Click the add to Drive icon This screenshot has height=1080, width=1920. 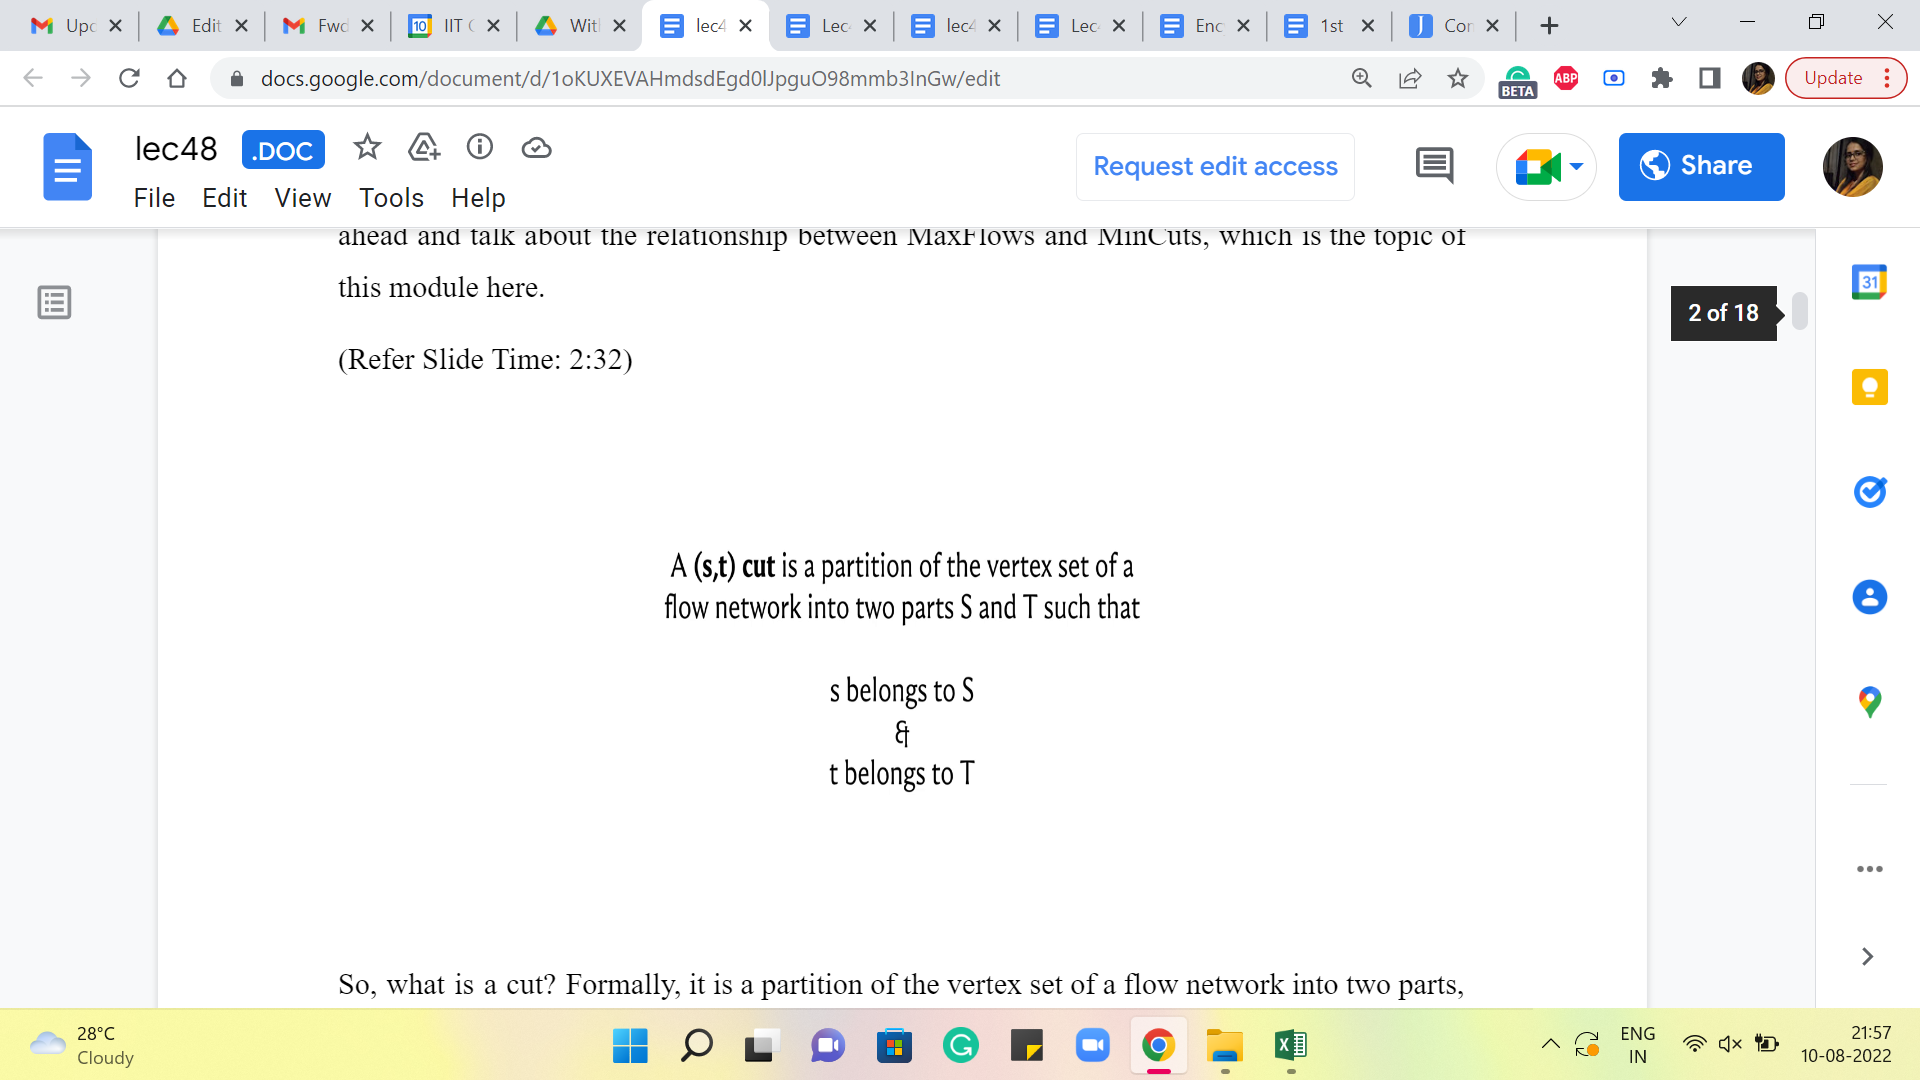tap(424, 148)
